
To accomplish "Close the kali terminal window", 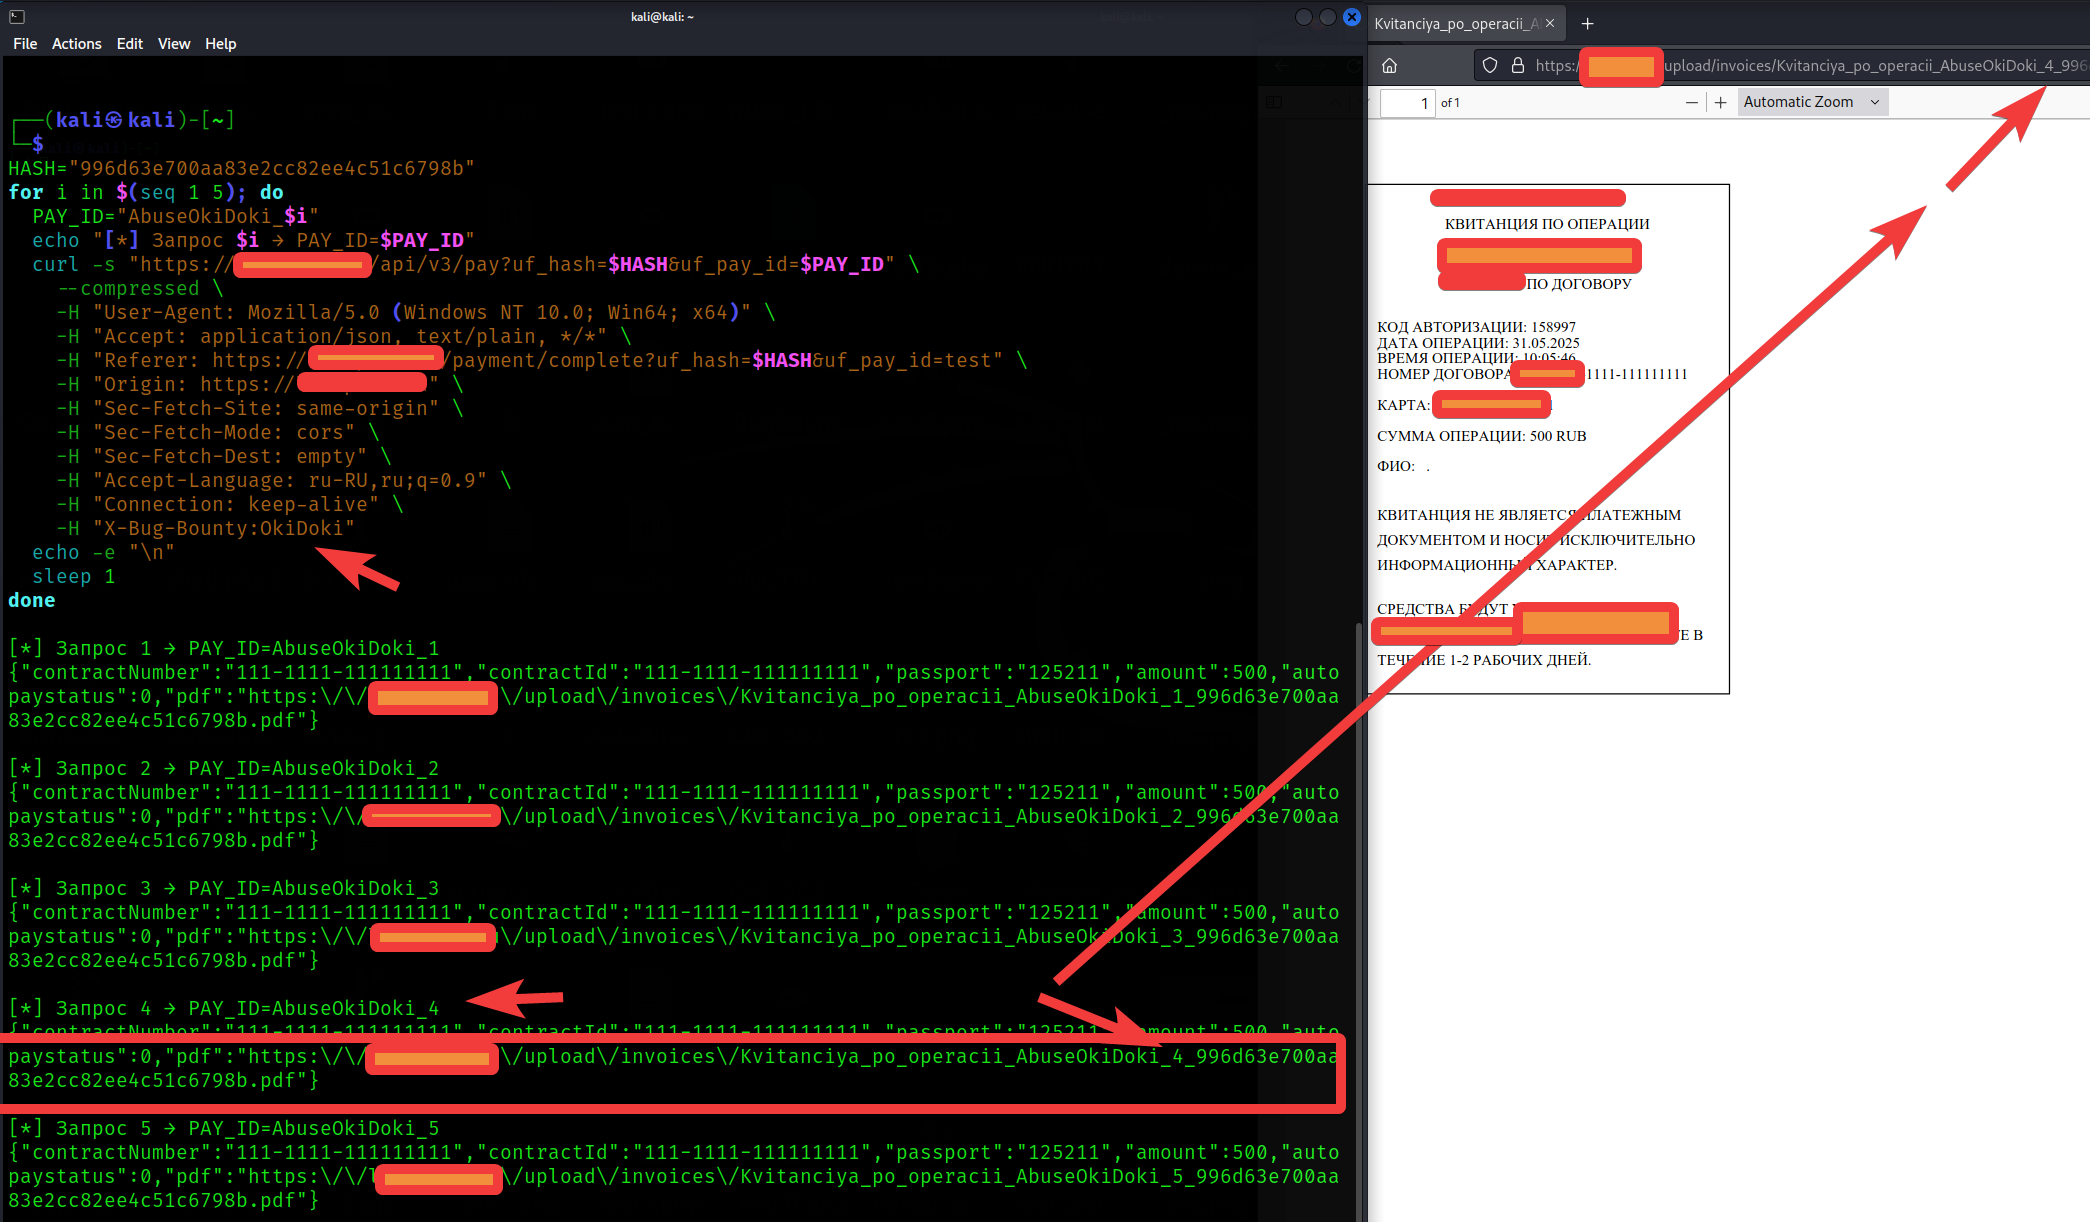I will tap(1351, 17).
